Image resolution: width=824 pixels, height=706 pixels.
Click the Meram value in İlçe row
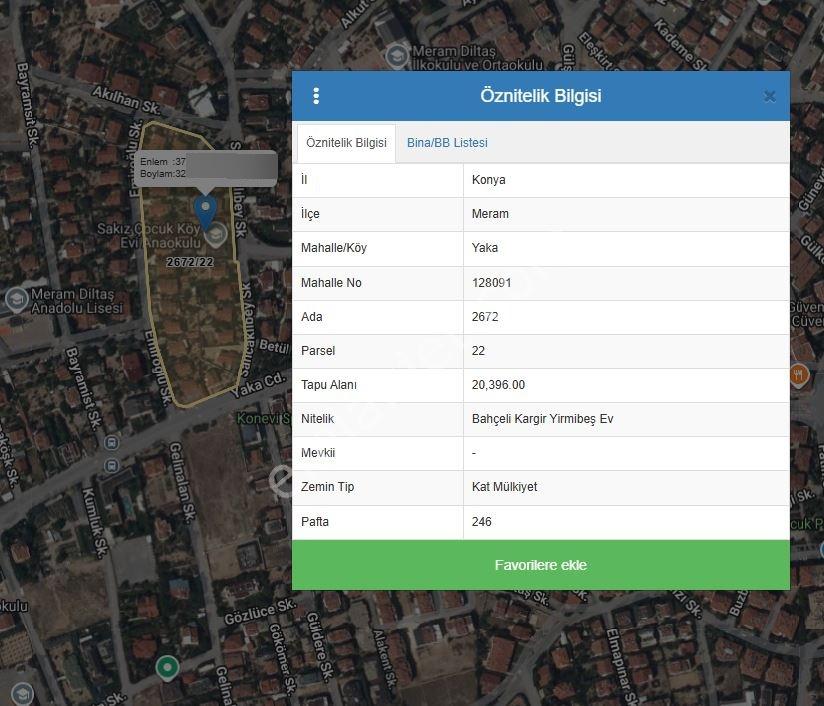click(490, 214)
